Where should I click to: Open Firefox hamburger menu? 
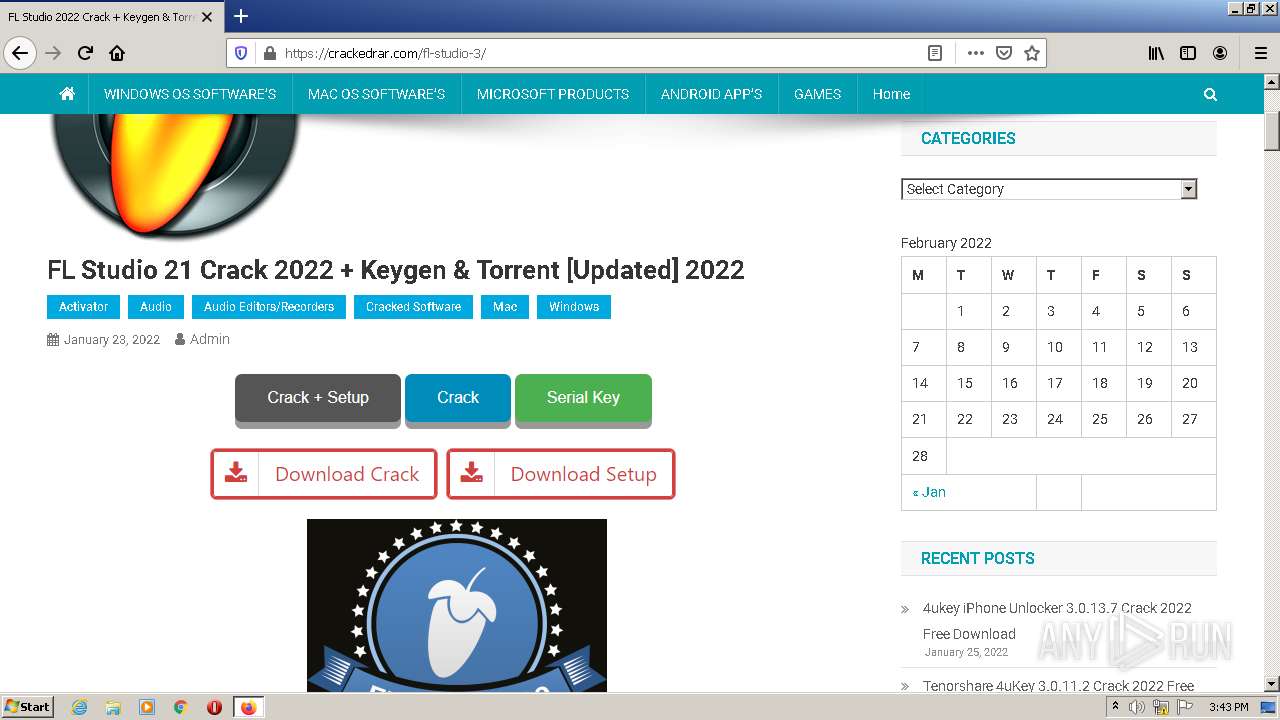(1261, 53)
